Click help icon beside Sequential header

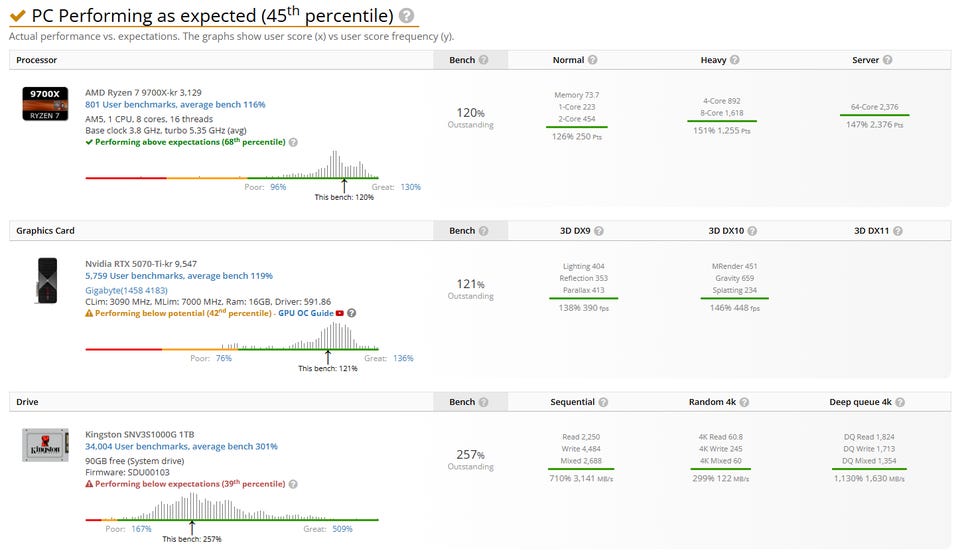603,402
